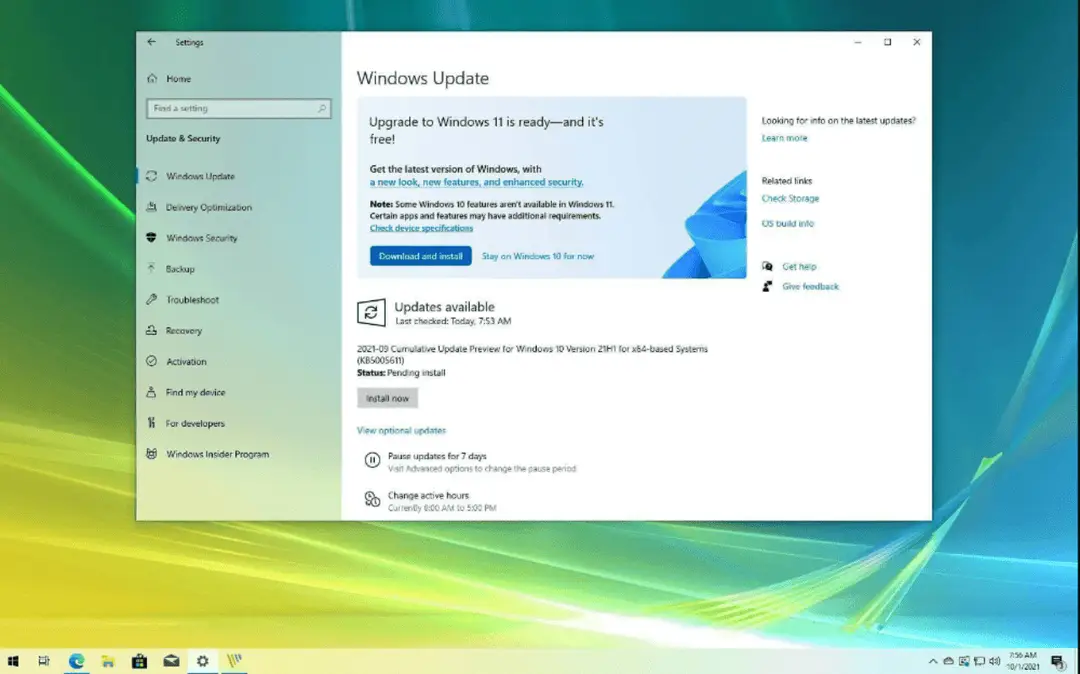
Task: Open Windows Security page
Action: 202,238
